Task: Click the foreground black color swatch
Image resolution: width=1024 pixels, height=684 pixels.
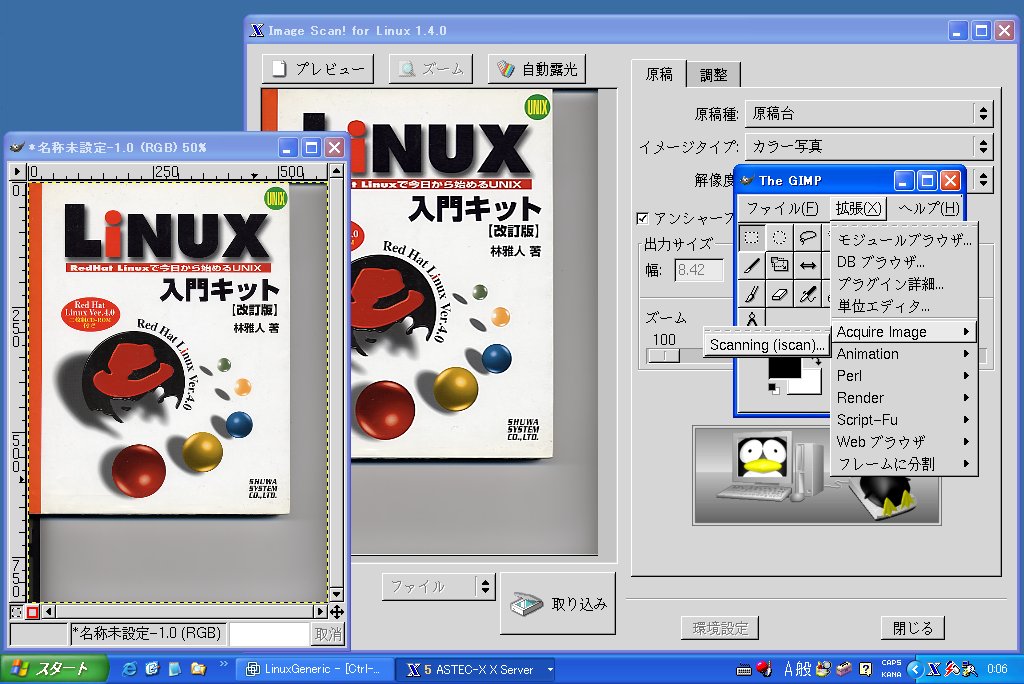Action: 784,369
